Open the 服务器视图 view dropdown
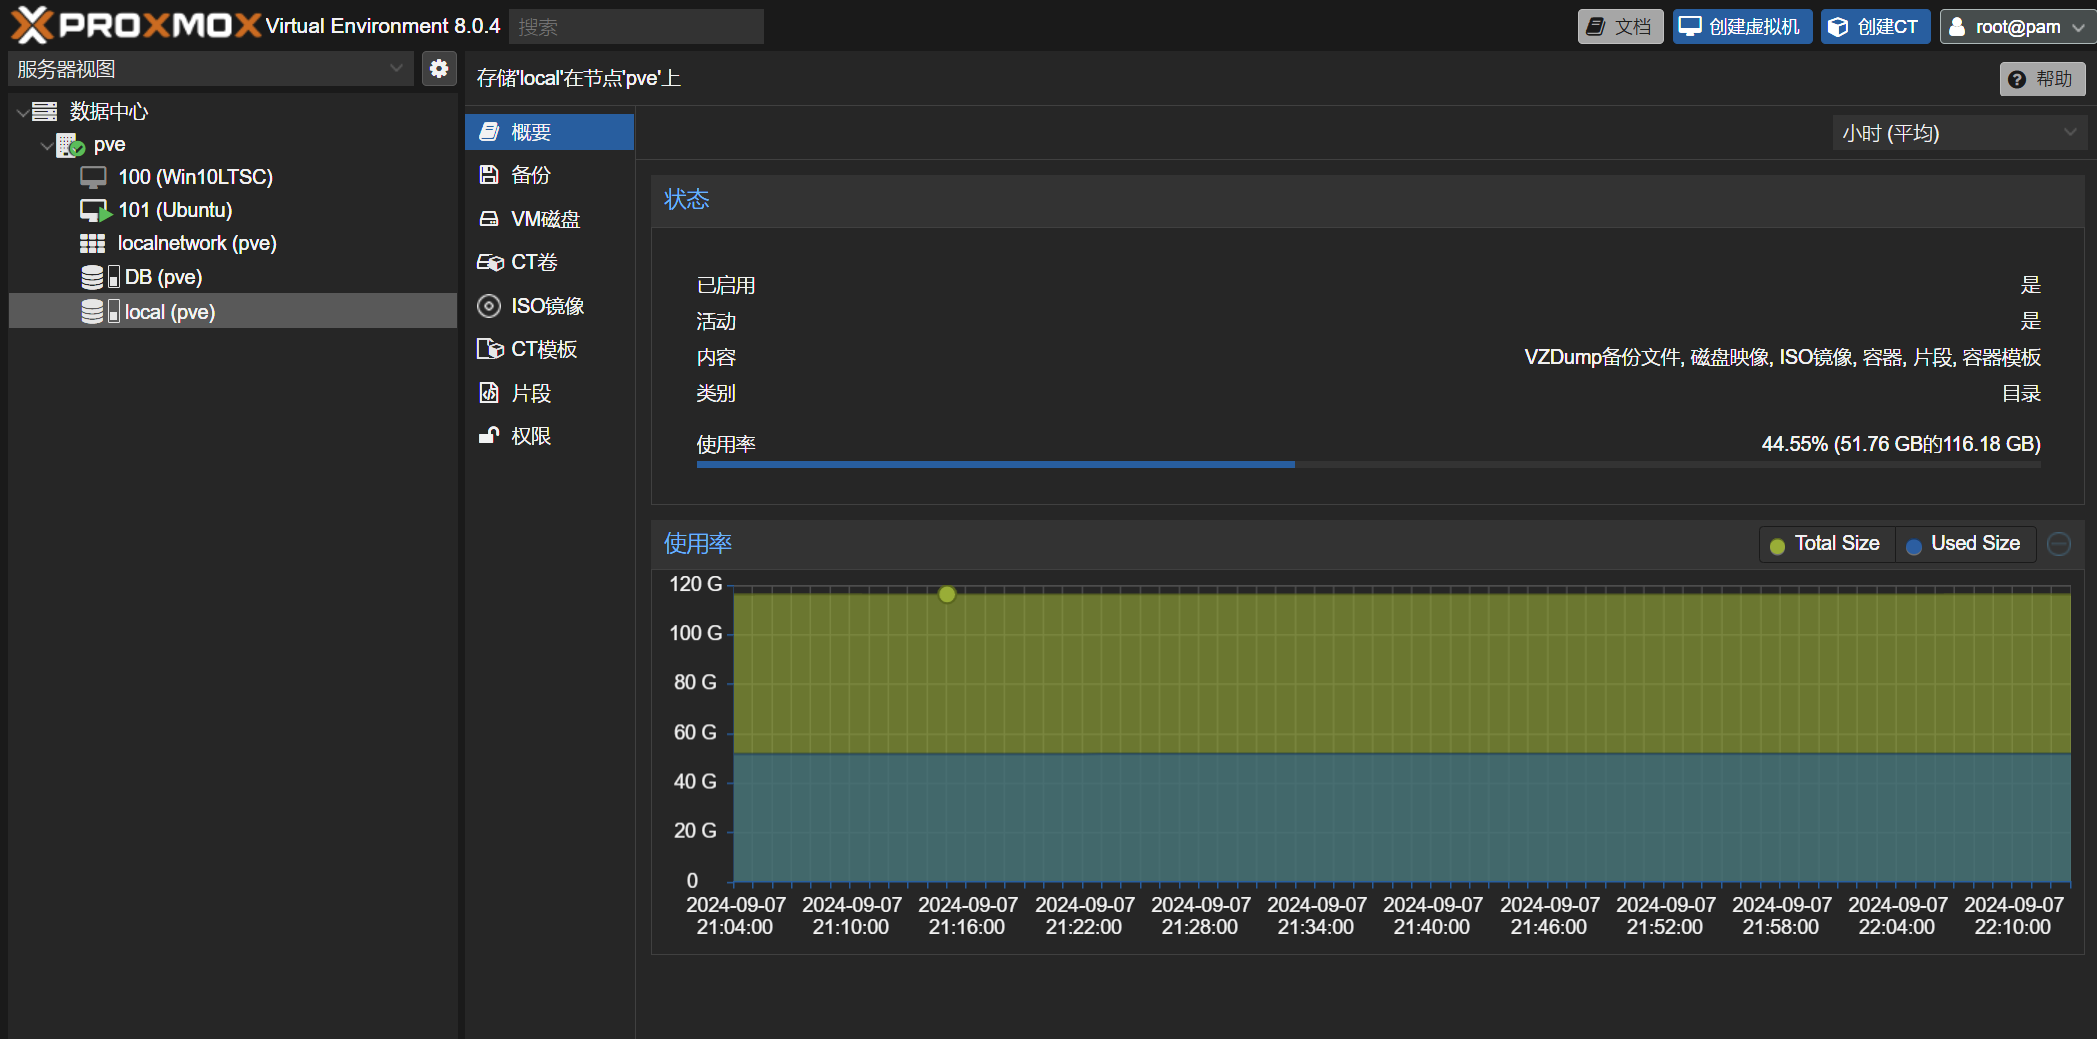2097x1039 pixels. [210, 69]
